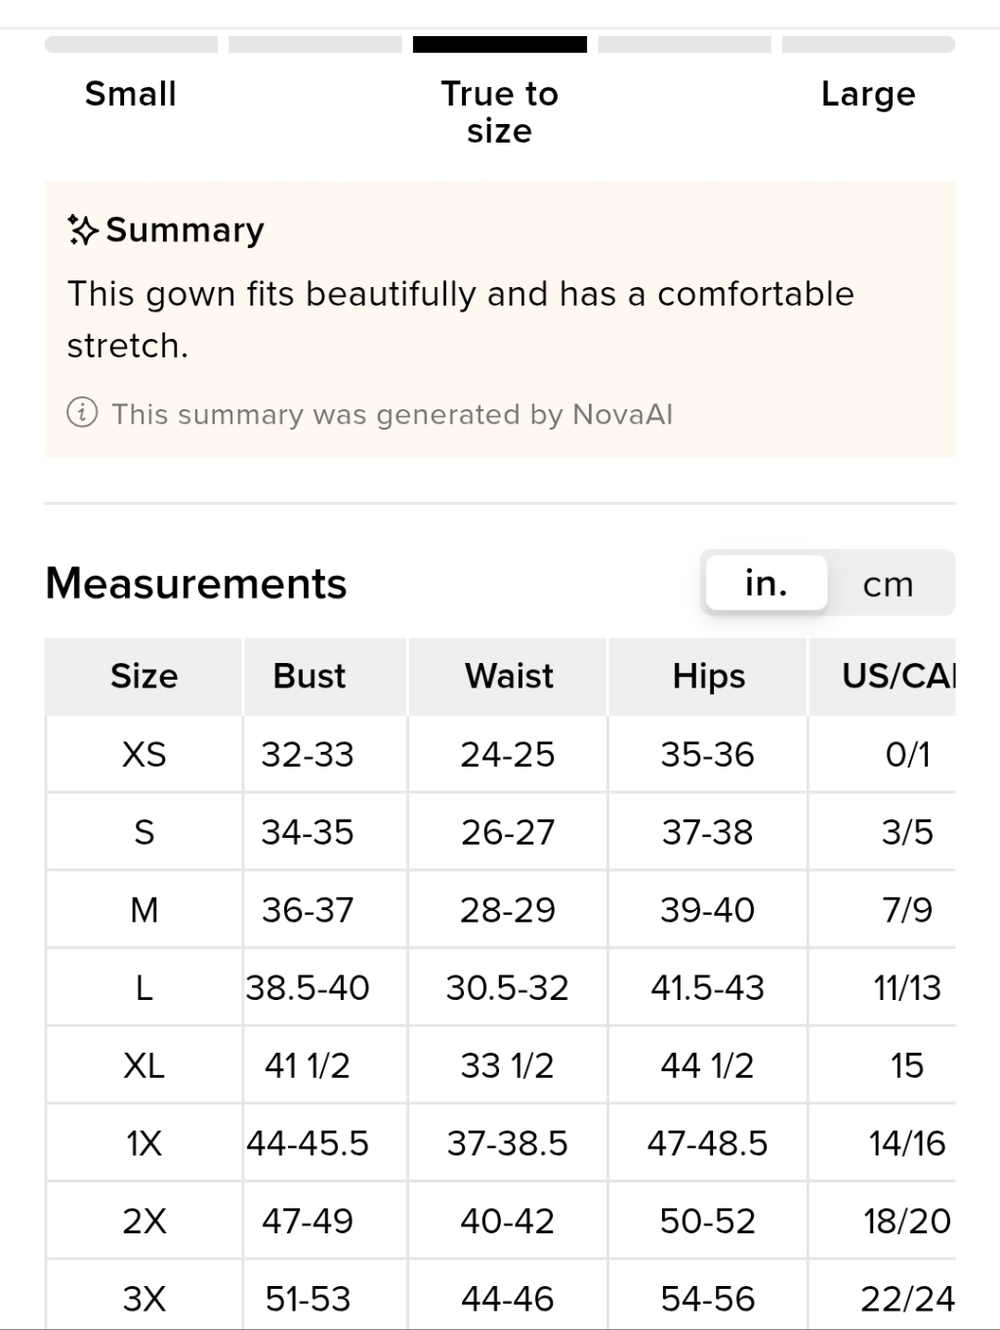Click the sparkle icon next to Summary
The image size is (1000, 1330).
tap(82, 230)
